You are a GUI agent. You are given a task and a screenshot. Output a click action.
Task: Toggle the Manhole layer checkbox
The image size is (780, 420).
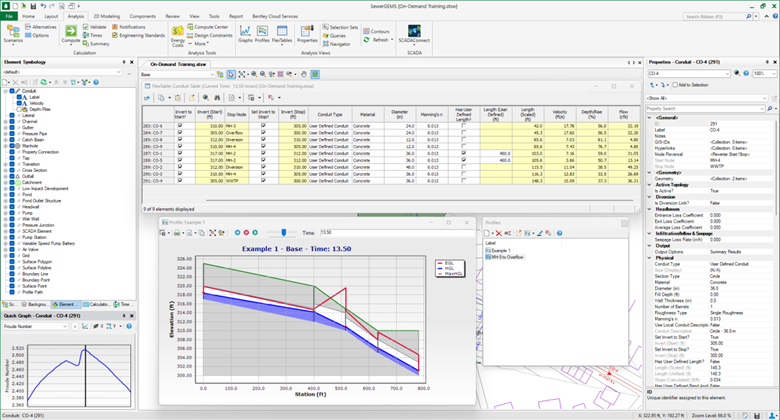(12, 146)
